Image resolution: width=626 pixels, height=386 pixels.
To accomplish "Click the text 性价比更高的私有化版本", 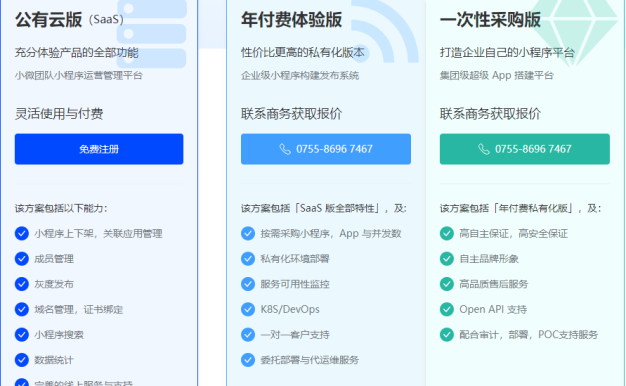I will [x=303, y=53].
